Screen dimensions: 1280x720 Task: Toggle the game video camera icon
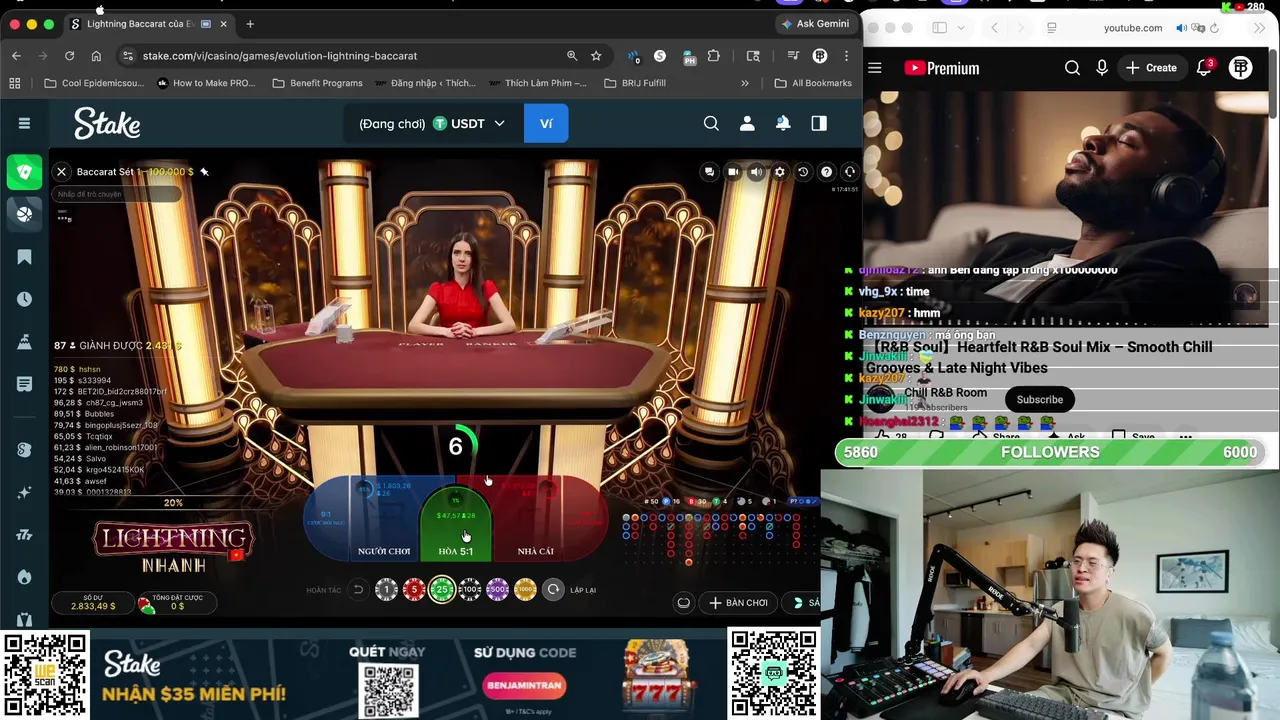(733, 172)
